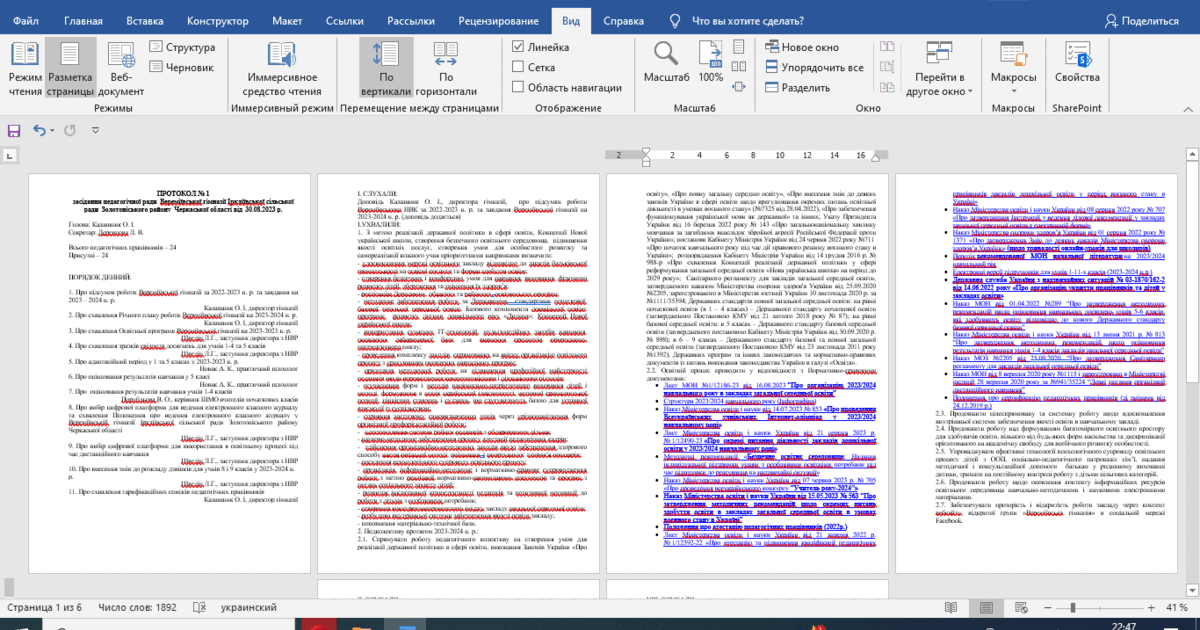The height and width of the screenshot is (630, 1200).
Task: Customize Quick Access Toolbar dropdown
Action: (93, 130)
